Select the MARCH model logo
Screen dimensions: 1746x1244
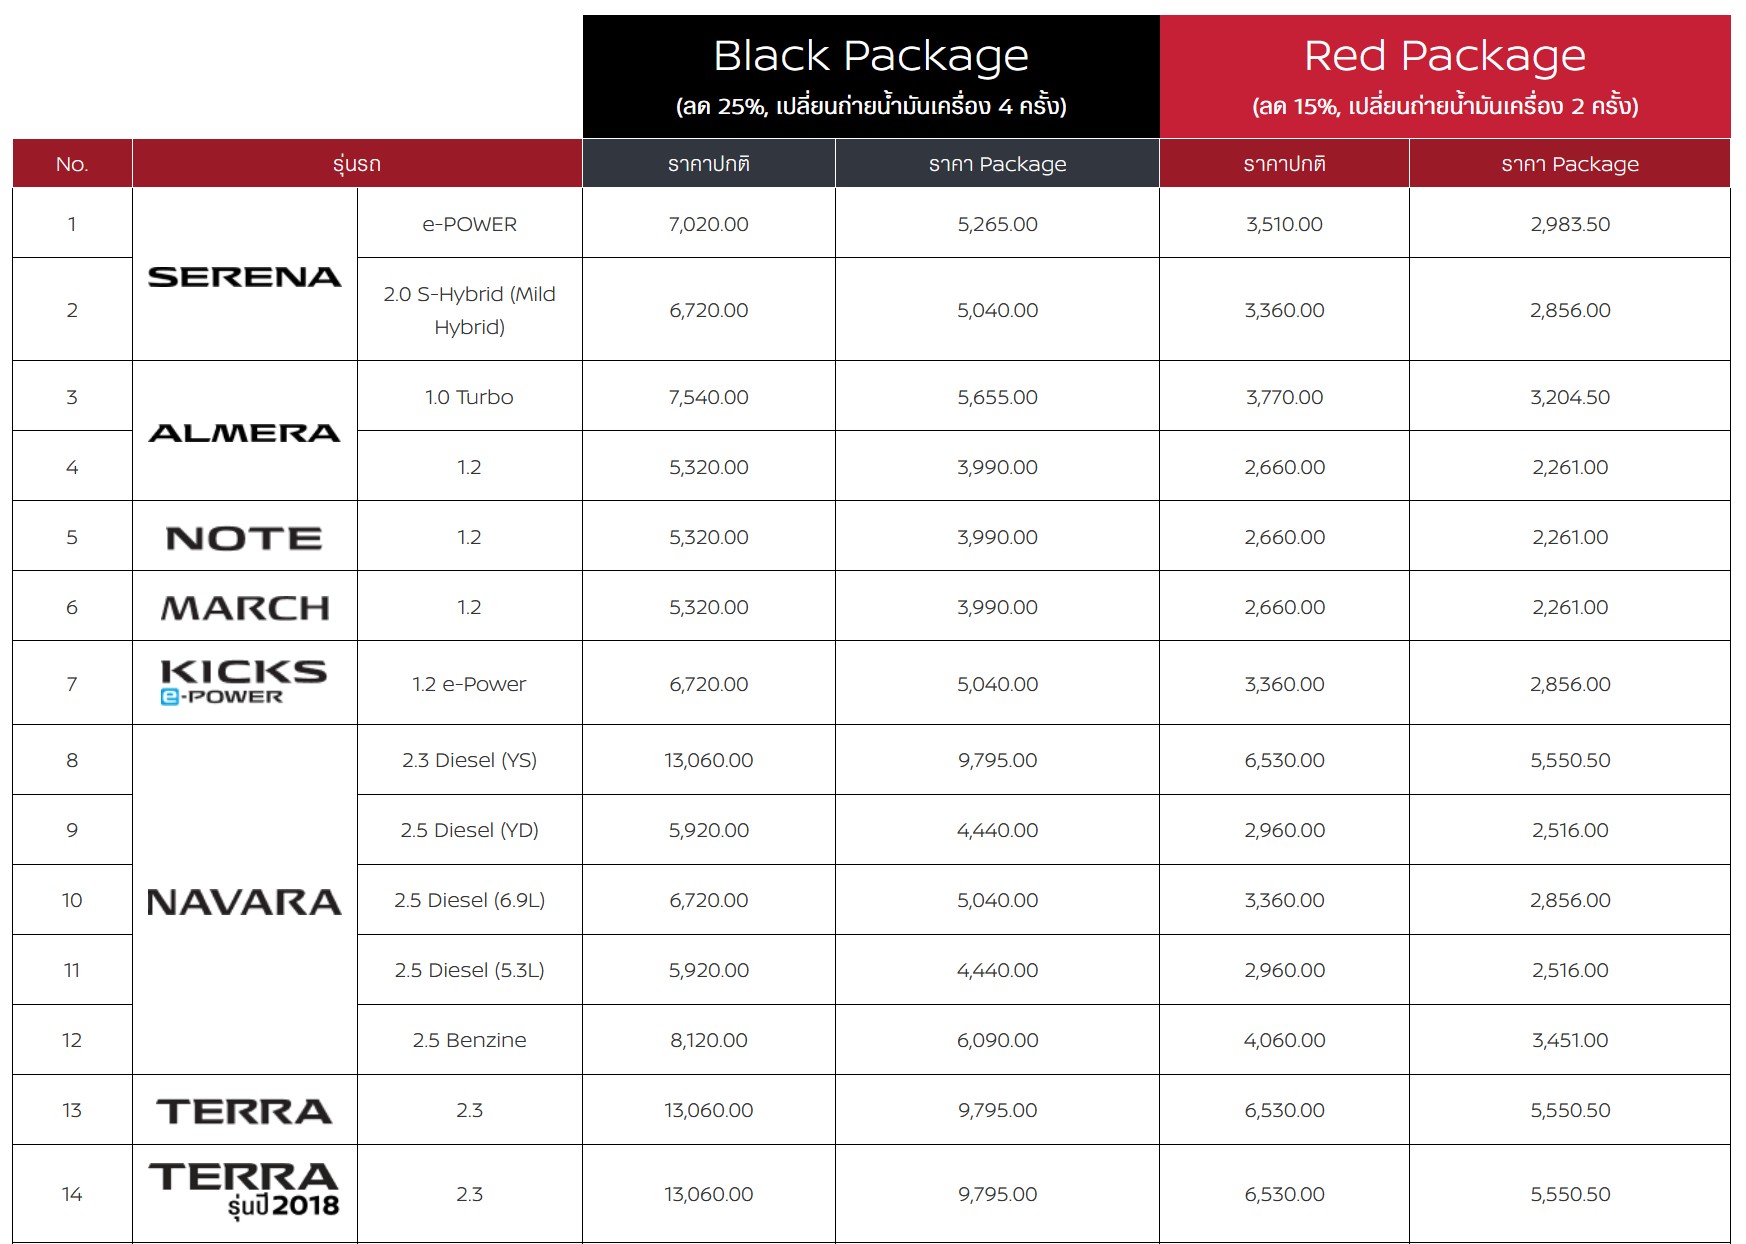[x=244, y=607]
